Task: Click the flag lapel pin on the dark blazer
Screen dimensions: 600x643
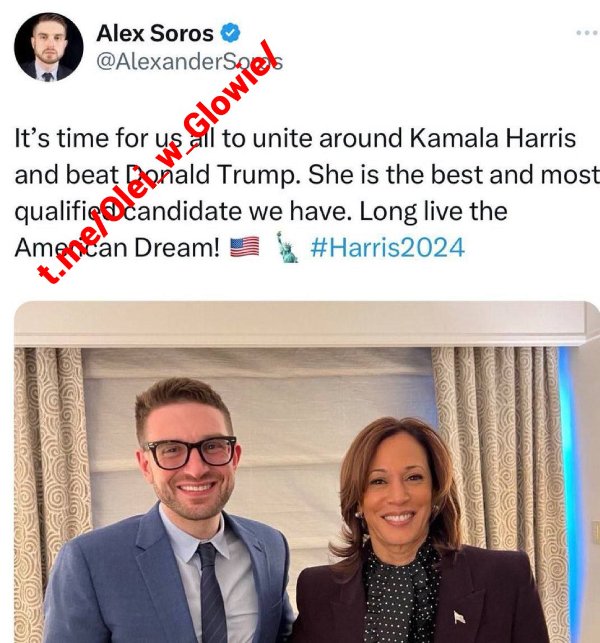Action: [x=459, y=616]
